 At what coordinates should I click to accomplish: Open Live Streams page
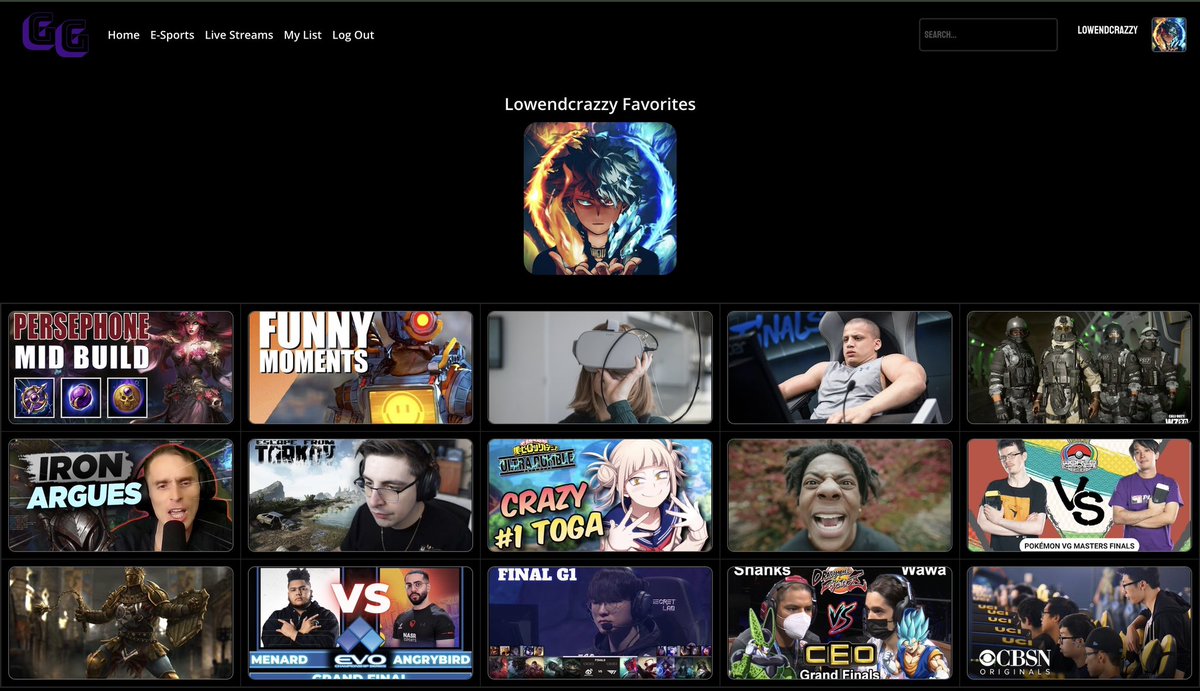click(x=239, y=35)
